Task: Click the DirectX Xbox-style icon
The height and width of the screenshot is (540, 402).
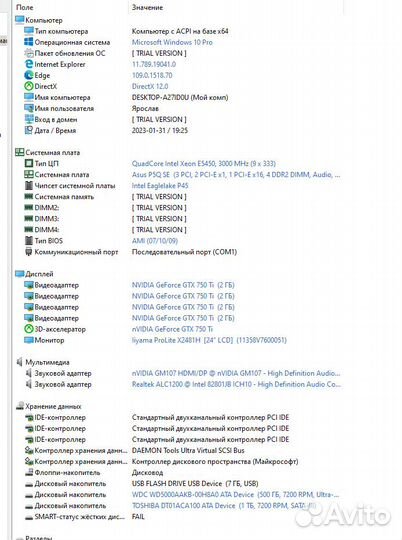Action: (x=29, y=86)
